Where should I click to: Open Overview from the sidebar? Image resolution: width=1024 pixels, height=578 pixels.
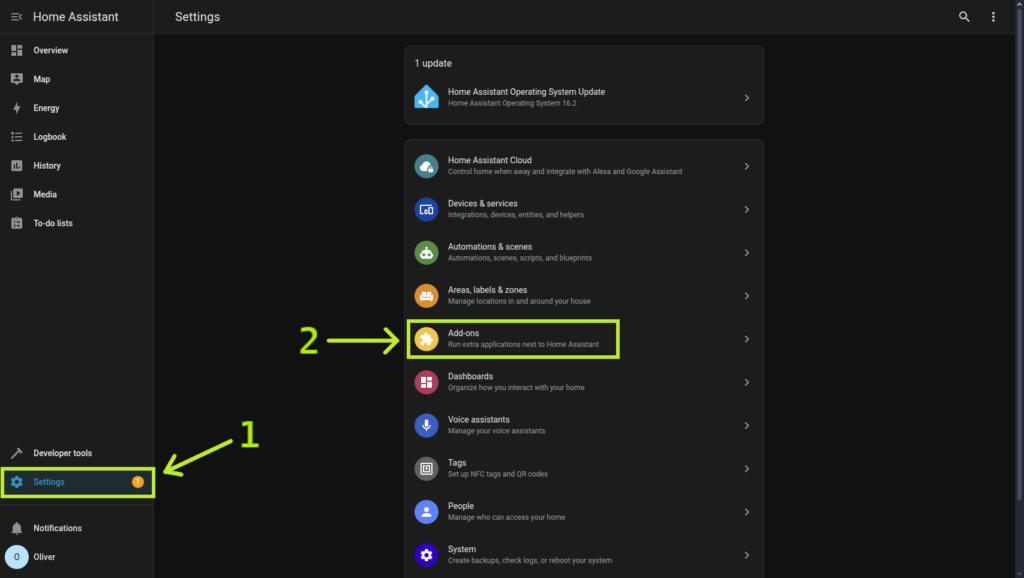pos(76,50)
